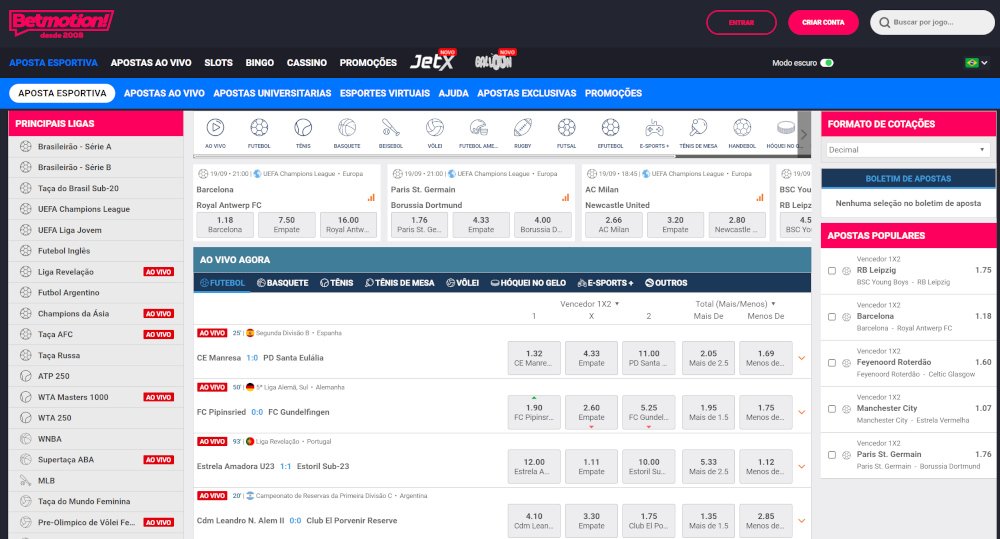This screenshot has height=539, width=1000.
Task: Click the JetX game logo
Action: tap(432, 62)
